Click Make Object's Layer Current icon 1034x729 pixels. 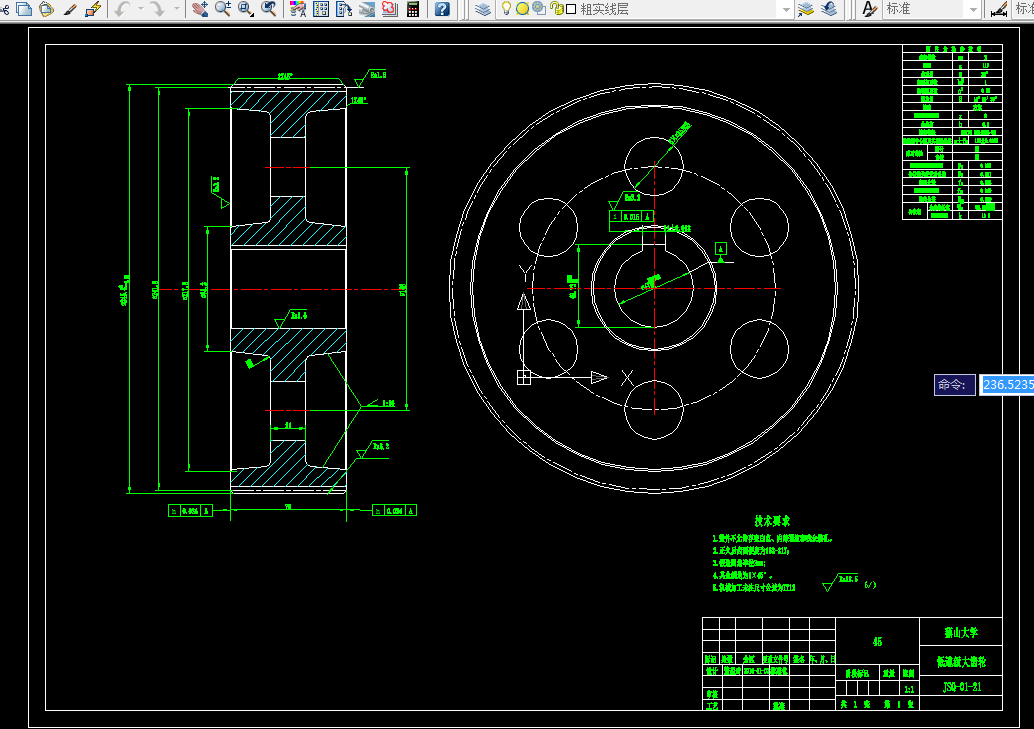pos(806,9)
